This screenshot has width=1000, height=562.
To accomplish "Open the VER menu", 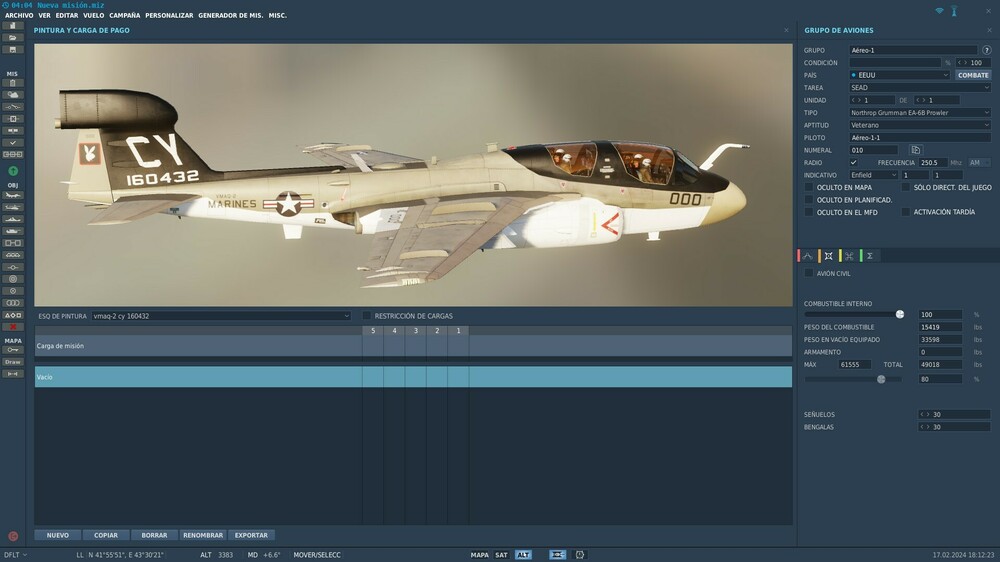I will 44,15.
